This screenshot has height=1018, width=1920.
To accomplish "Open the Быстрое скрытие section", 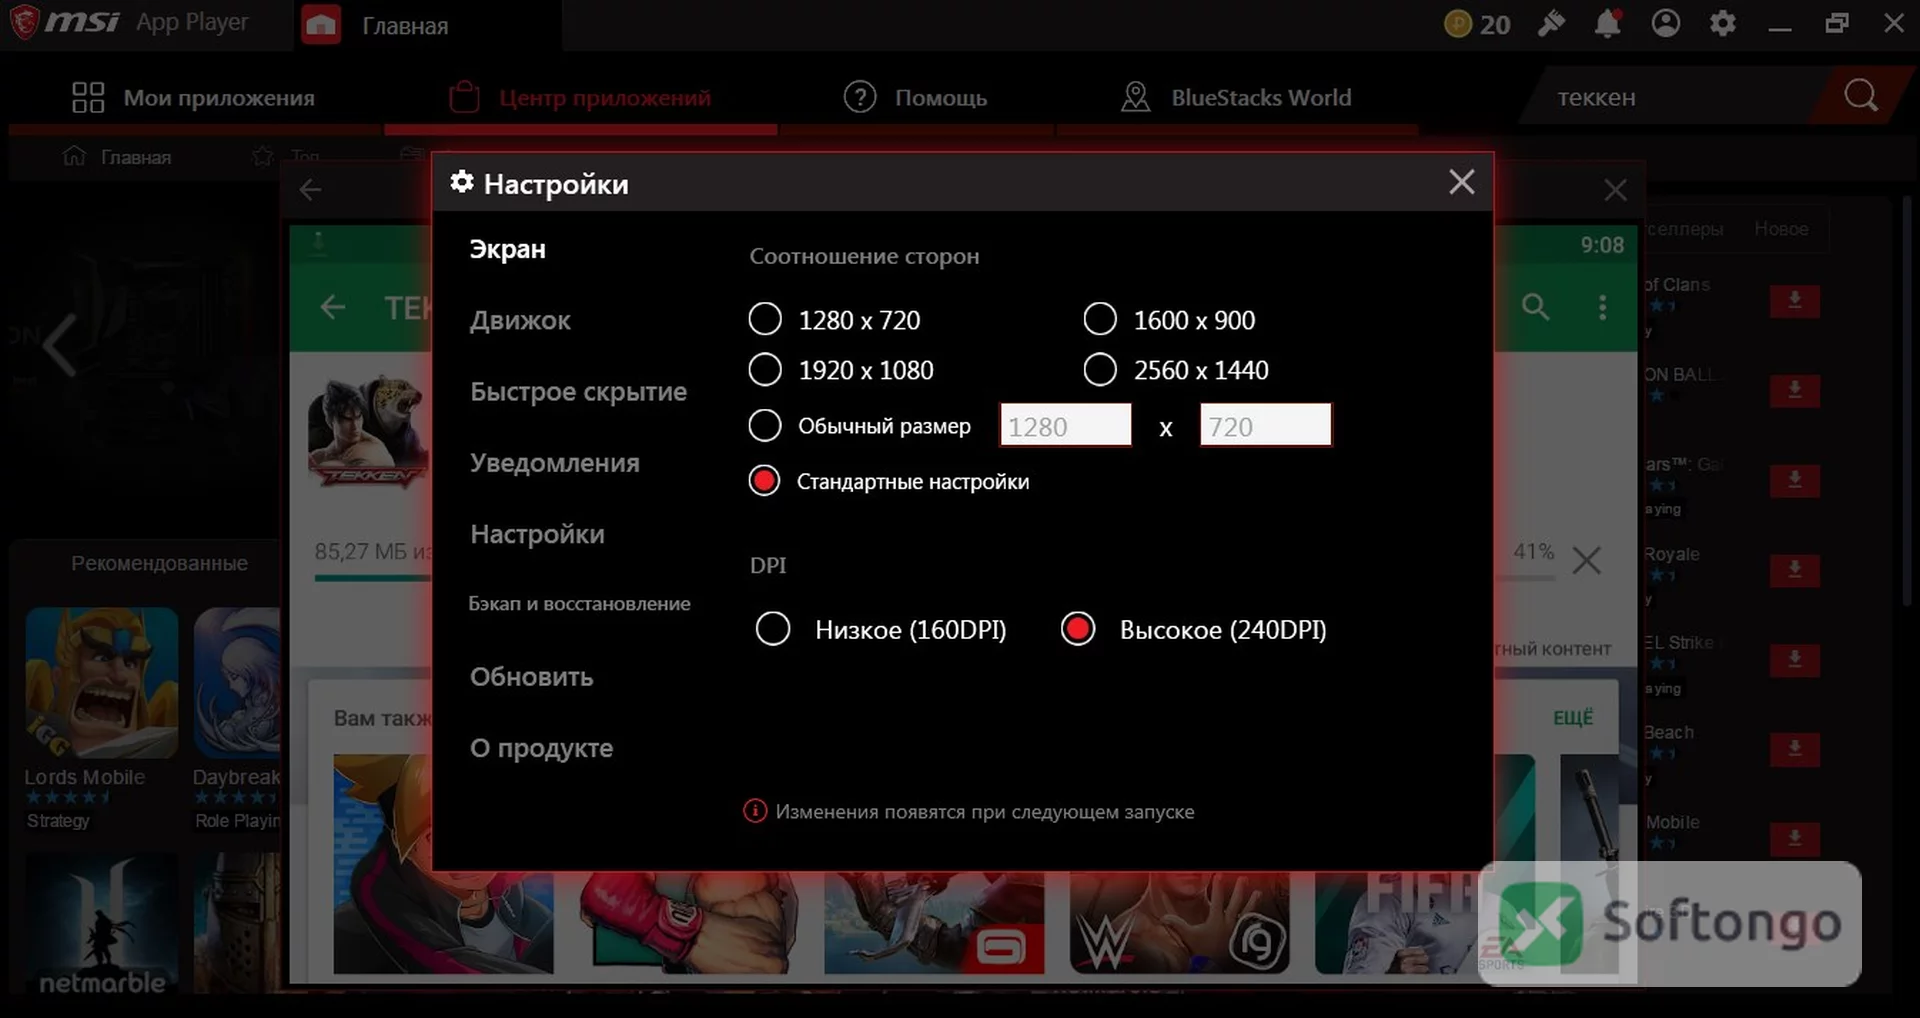I will (x=578, y=391).
